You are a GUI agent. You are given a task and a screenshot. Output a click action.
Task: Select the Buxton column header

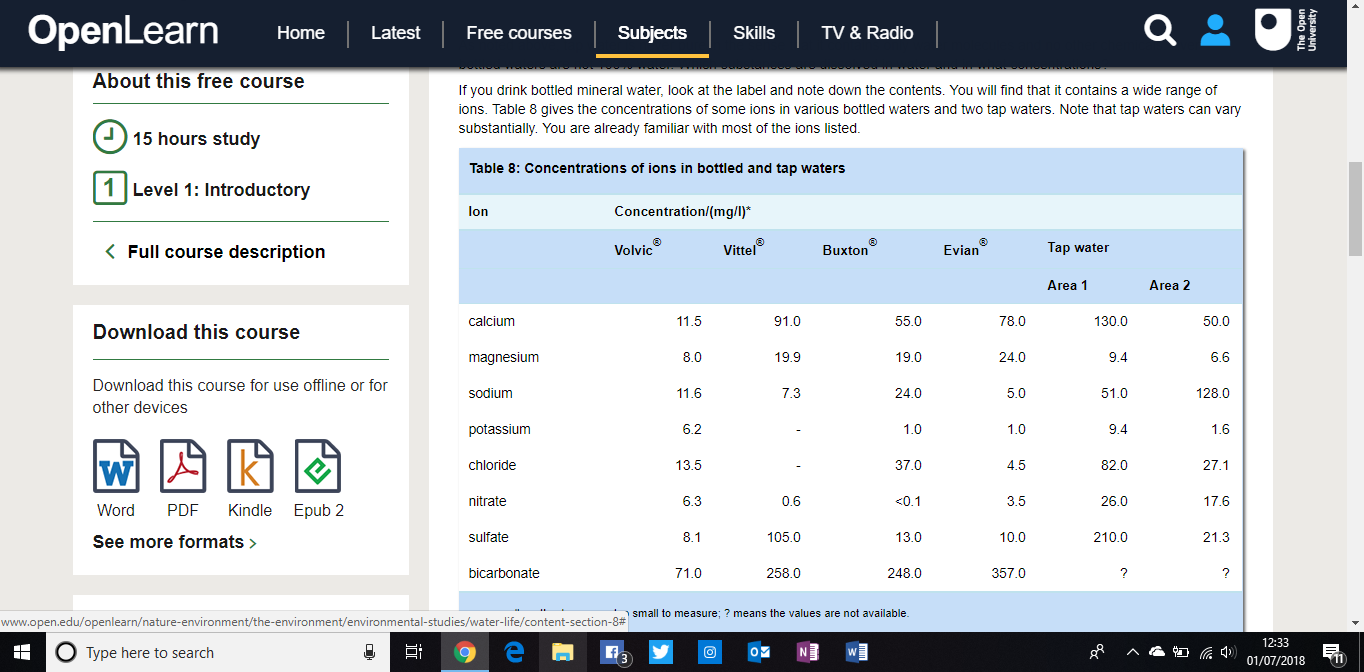(x=850, y=248)
